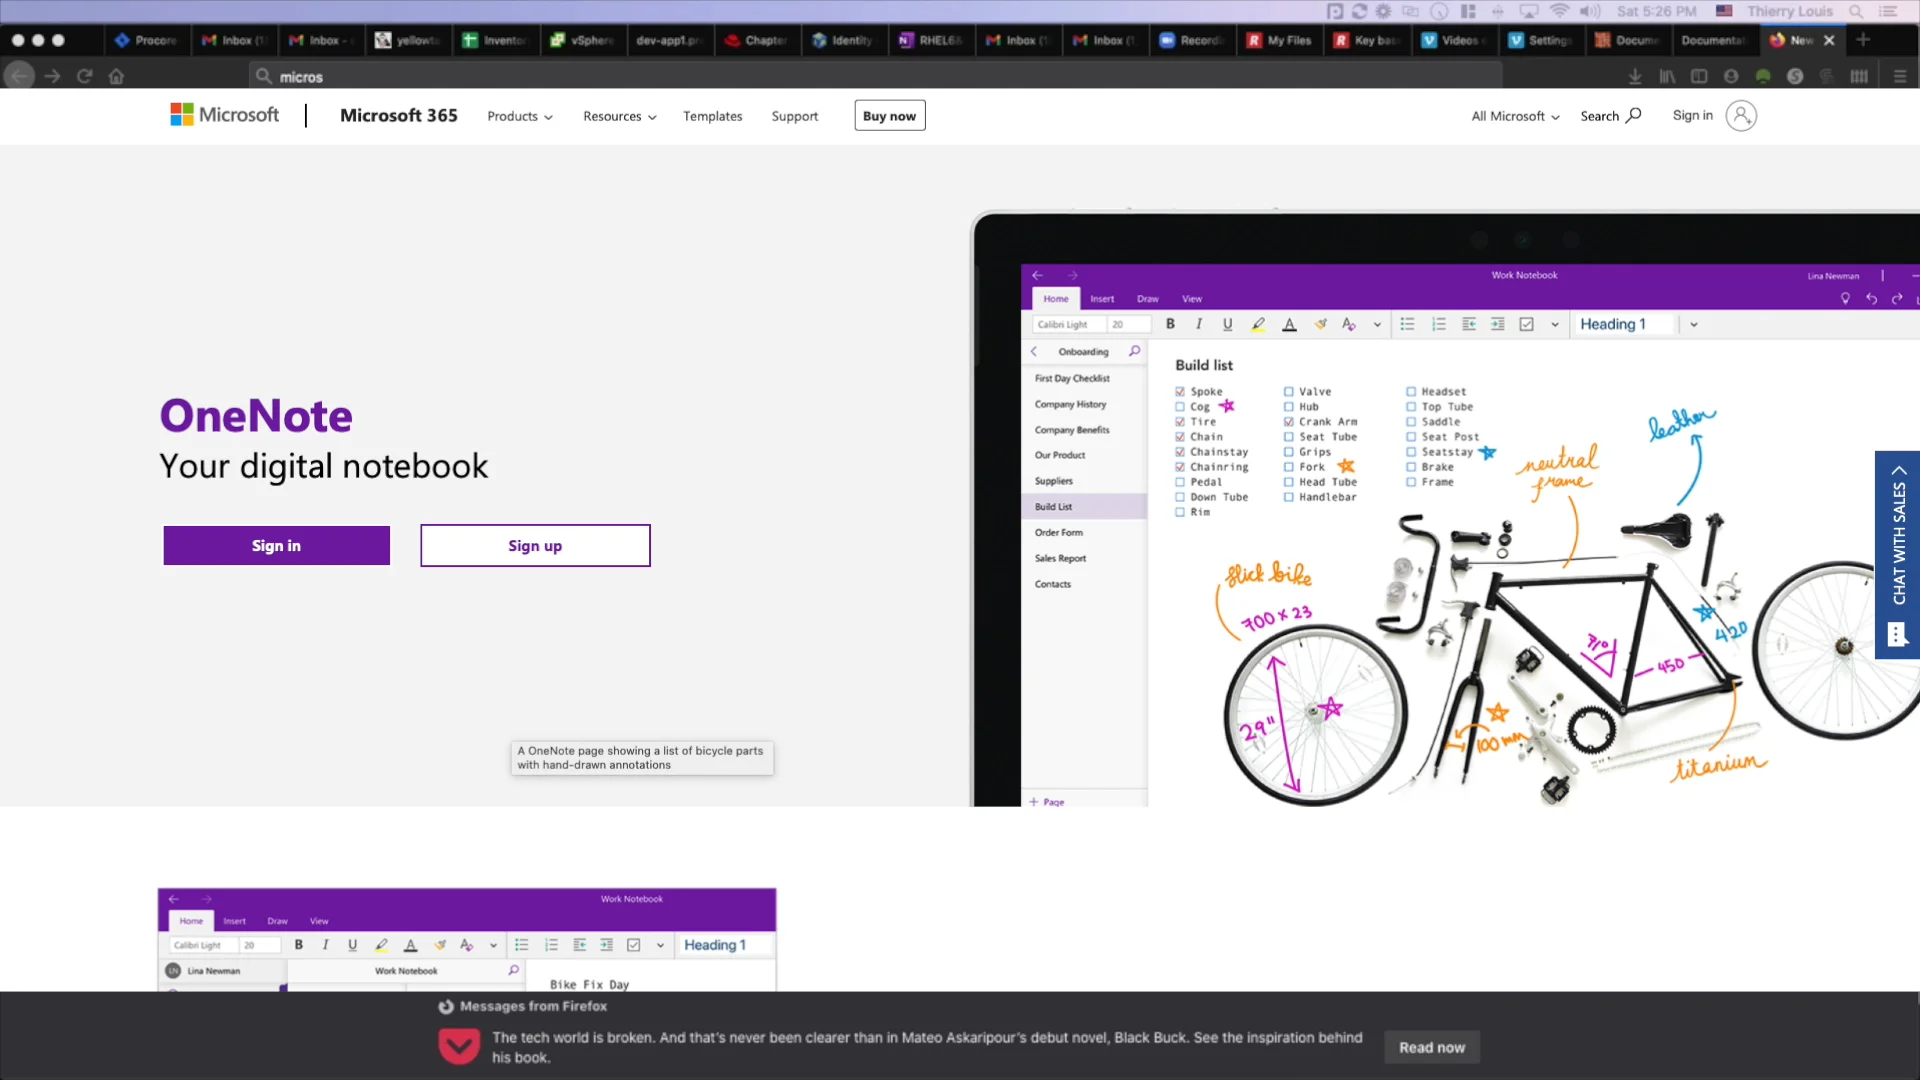The image size is (1920, 1080).
Task: Open the Heading 1 style dropdown
Action: click(1694, 324)
